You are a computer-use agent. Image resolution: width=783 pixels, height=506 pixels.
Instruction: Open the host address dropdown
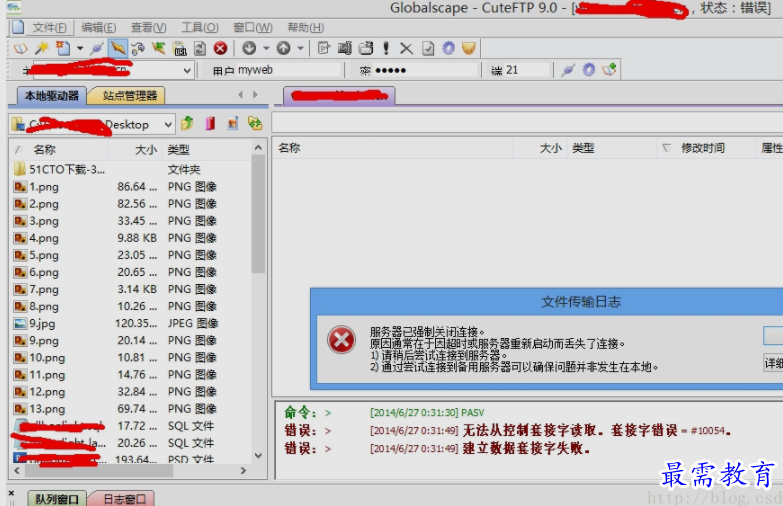pyautogui.click(x=187, y=70)
